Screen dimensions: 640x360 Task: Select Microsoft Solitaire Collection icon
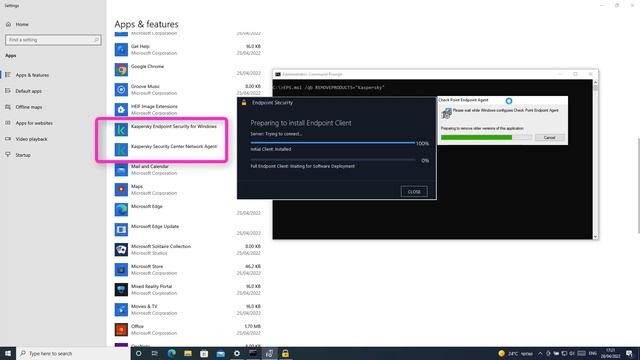[x=121, y=249]
